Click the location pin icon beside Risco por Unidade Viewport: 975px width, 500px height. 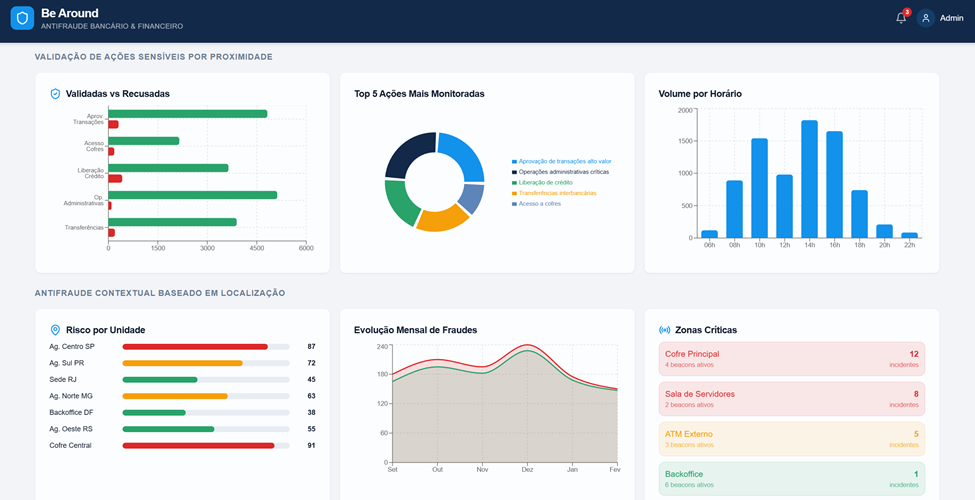[x=55, y=330]
